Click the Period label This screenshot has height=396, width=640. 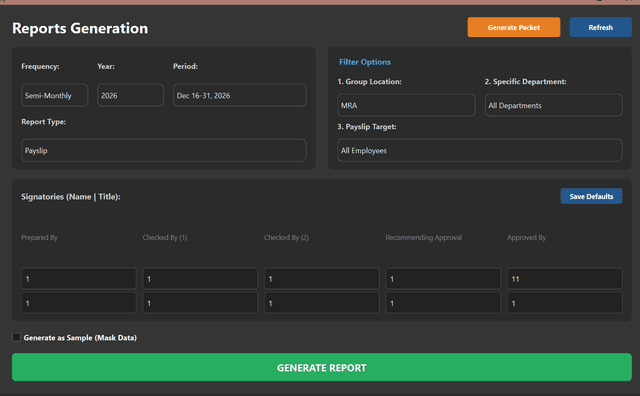pyautogui.click(x=185, y=66)
